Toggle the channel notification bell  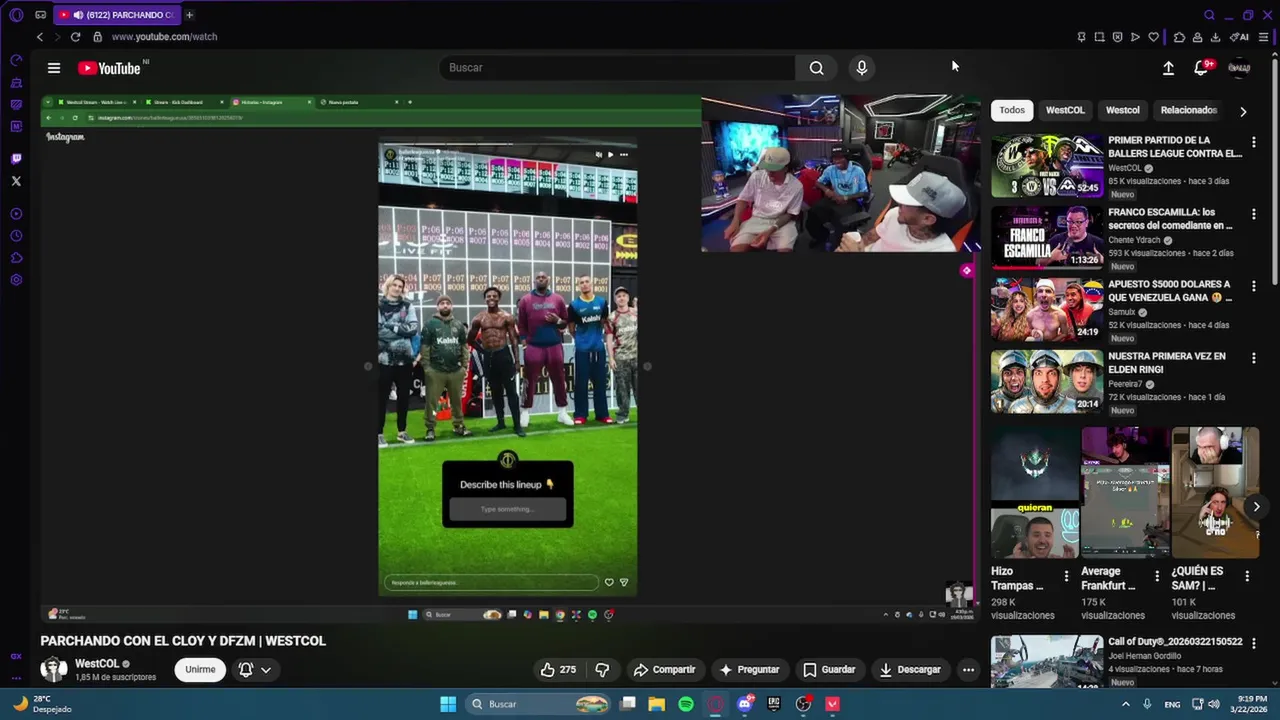click(245, 670)
